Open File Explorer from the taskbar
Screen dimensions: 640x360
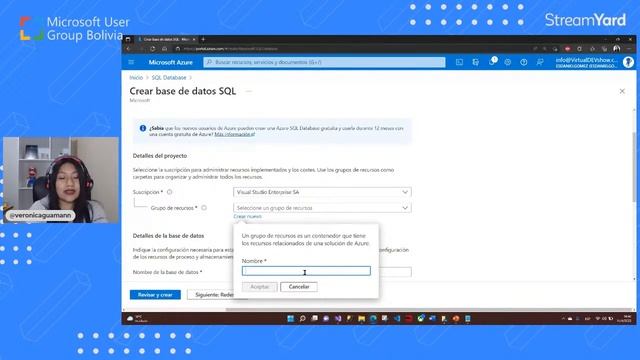361,318
